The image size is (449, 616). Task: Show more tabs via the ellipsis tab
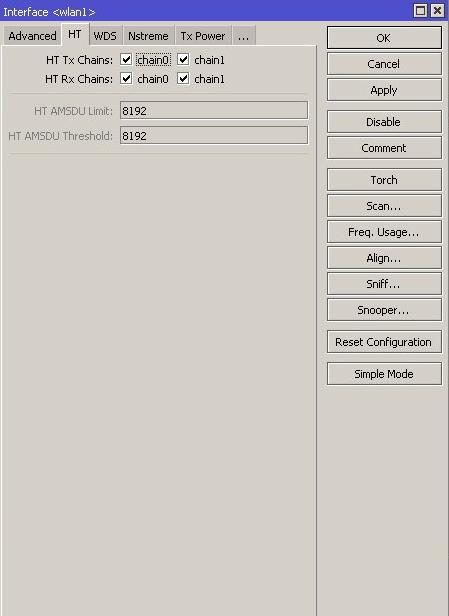(244, 36)
